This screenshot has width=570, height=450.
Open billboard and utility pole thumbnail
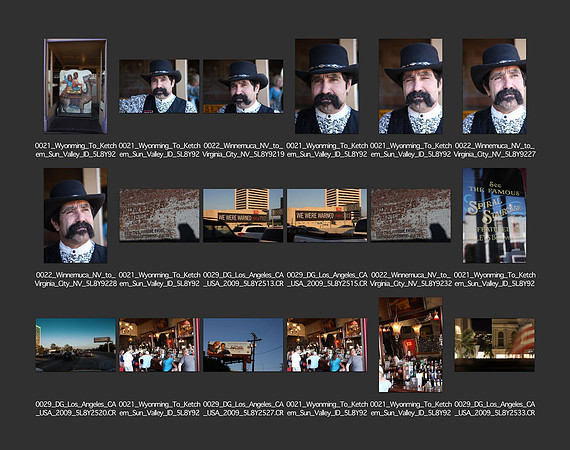coord(243,345)
